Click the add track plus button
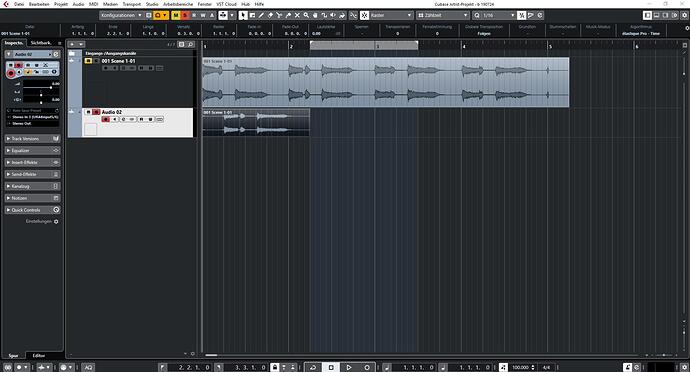690x372 pixels. [x=72, y=44]
